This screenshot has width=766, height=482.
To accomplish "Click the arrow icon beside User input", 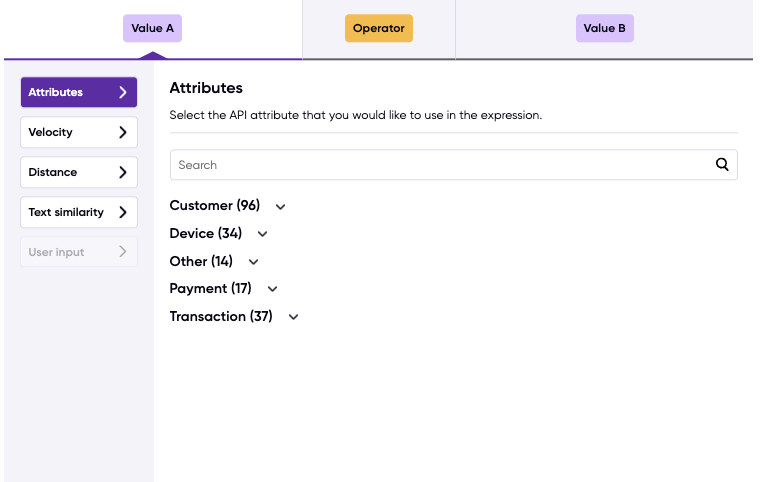I will [123, 252].
